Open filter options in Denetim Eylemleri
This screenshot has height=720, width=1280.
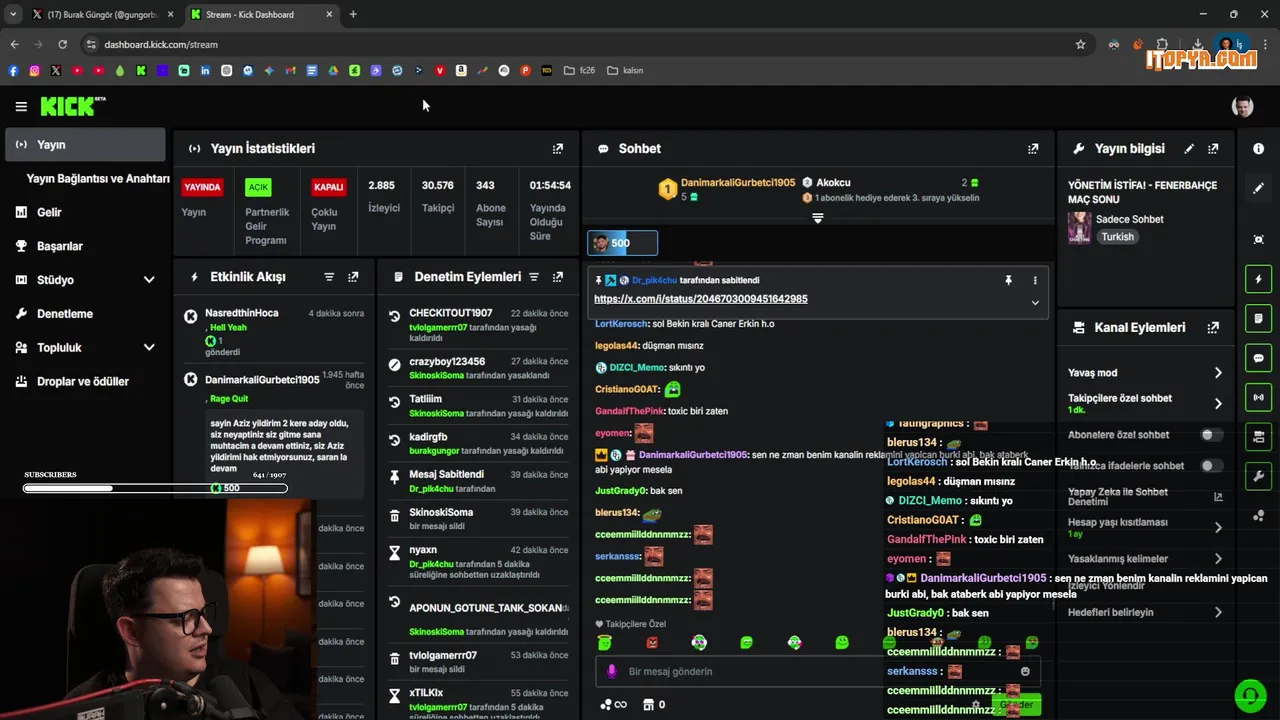coord(534,277)
